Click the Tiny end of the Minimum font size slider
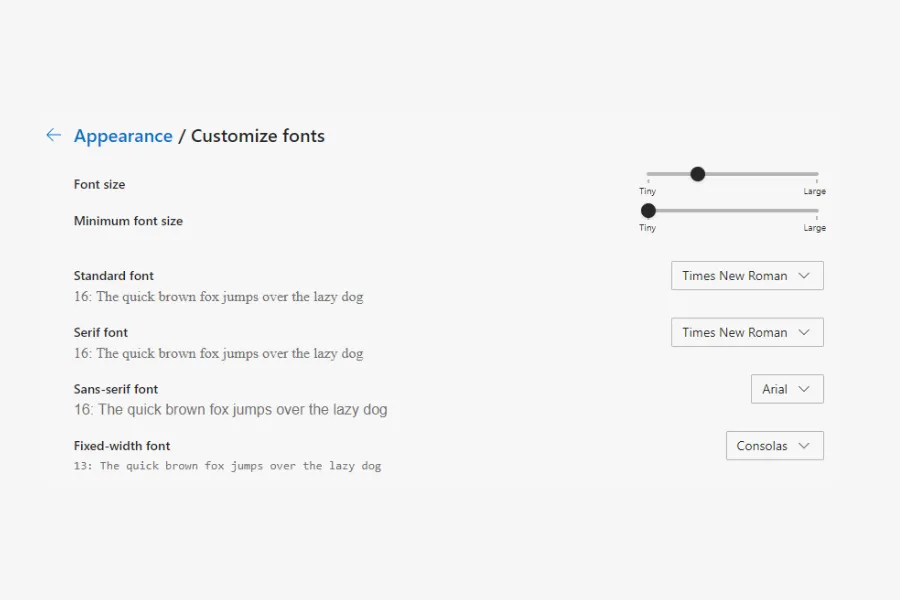Image resolution: width=900 pixels, height=600 pixels. pyautogui.click(x=647, y=227)
